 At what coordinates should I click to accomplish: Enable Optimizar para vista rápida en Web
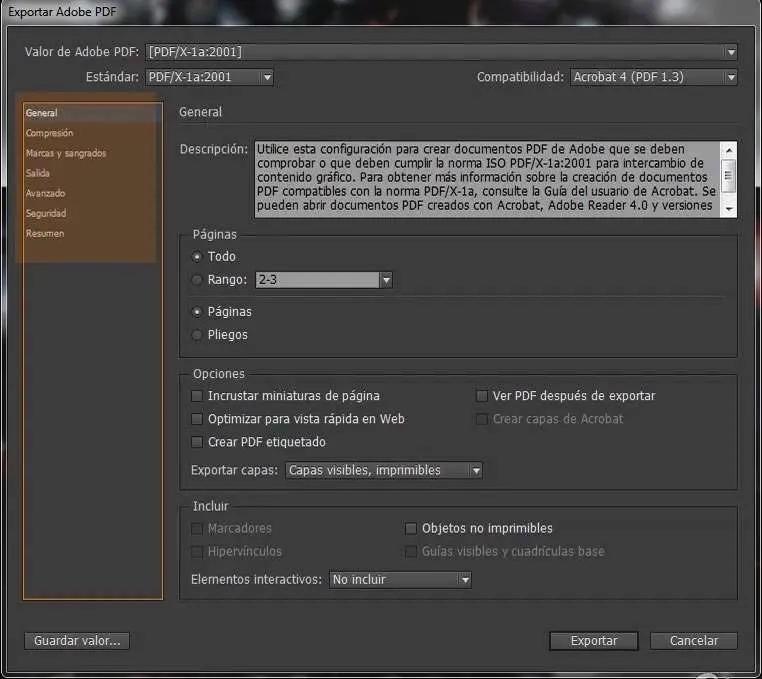[197, 419]
